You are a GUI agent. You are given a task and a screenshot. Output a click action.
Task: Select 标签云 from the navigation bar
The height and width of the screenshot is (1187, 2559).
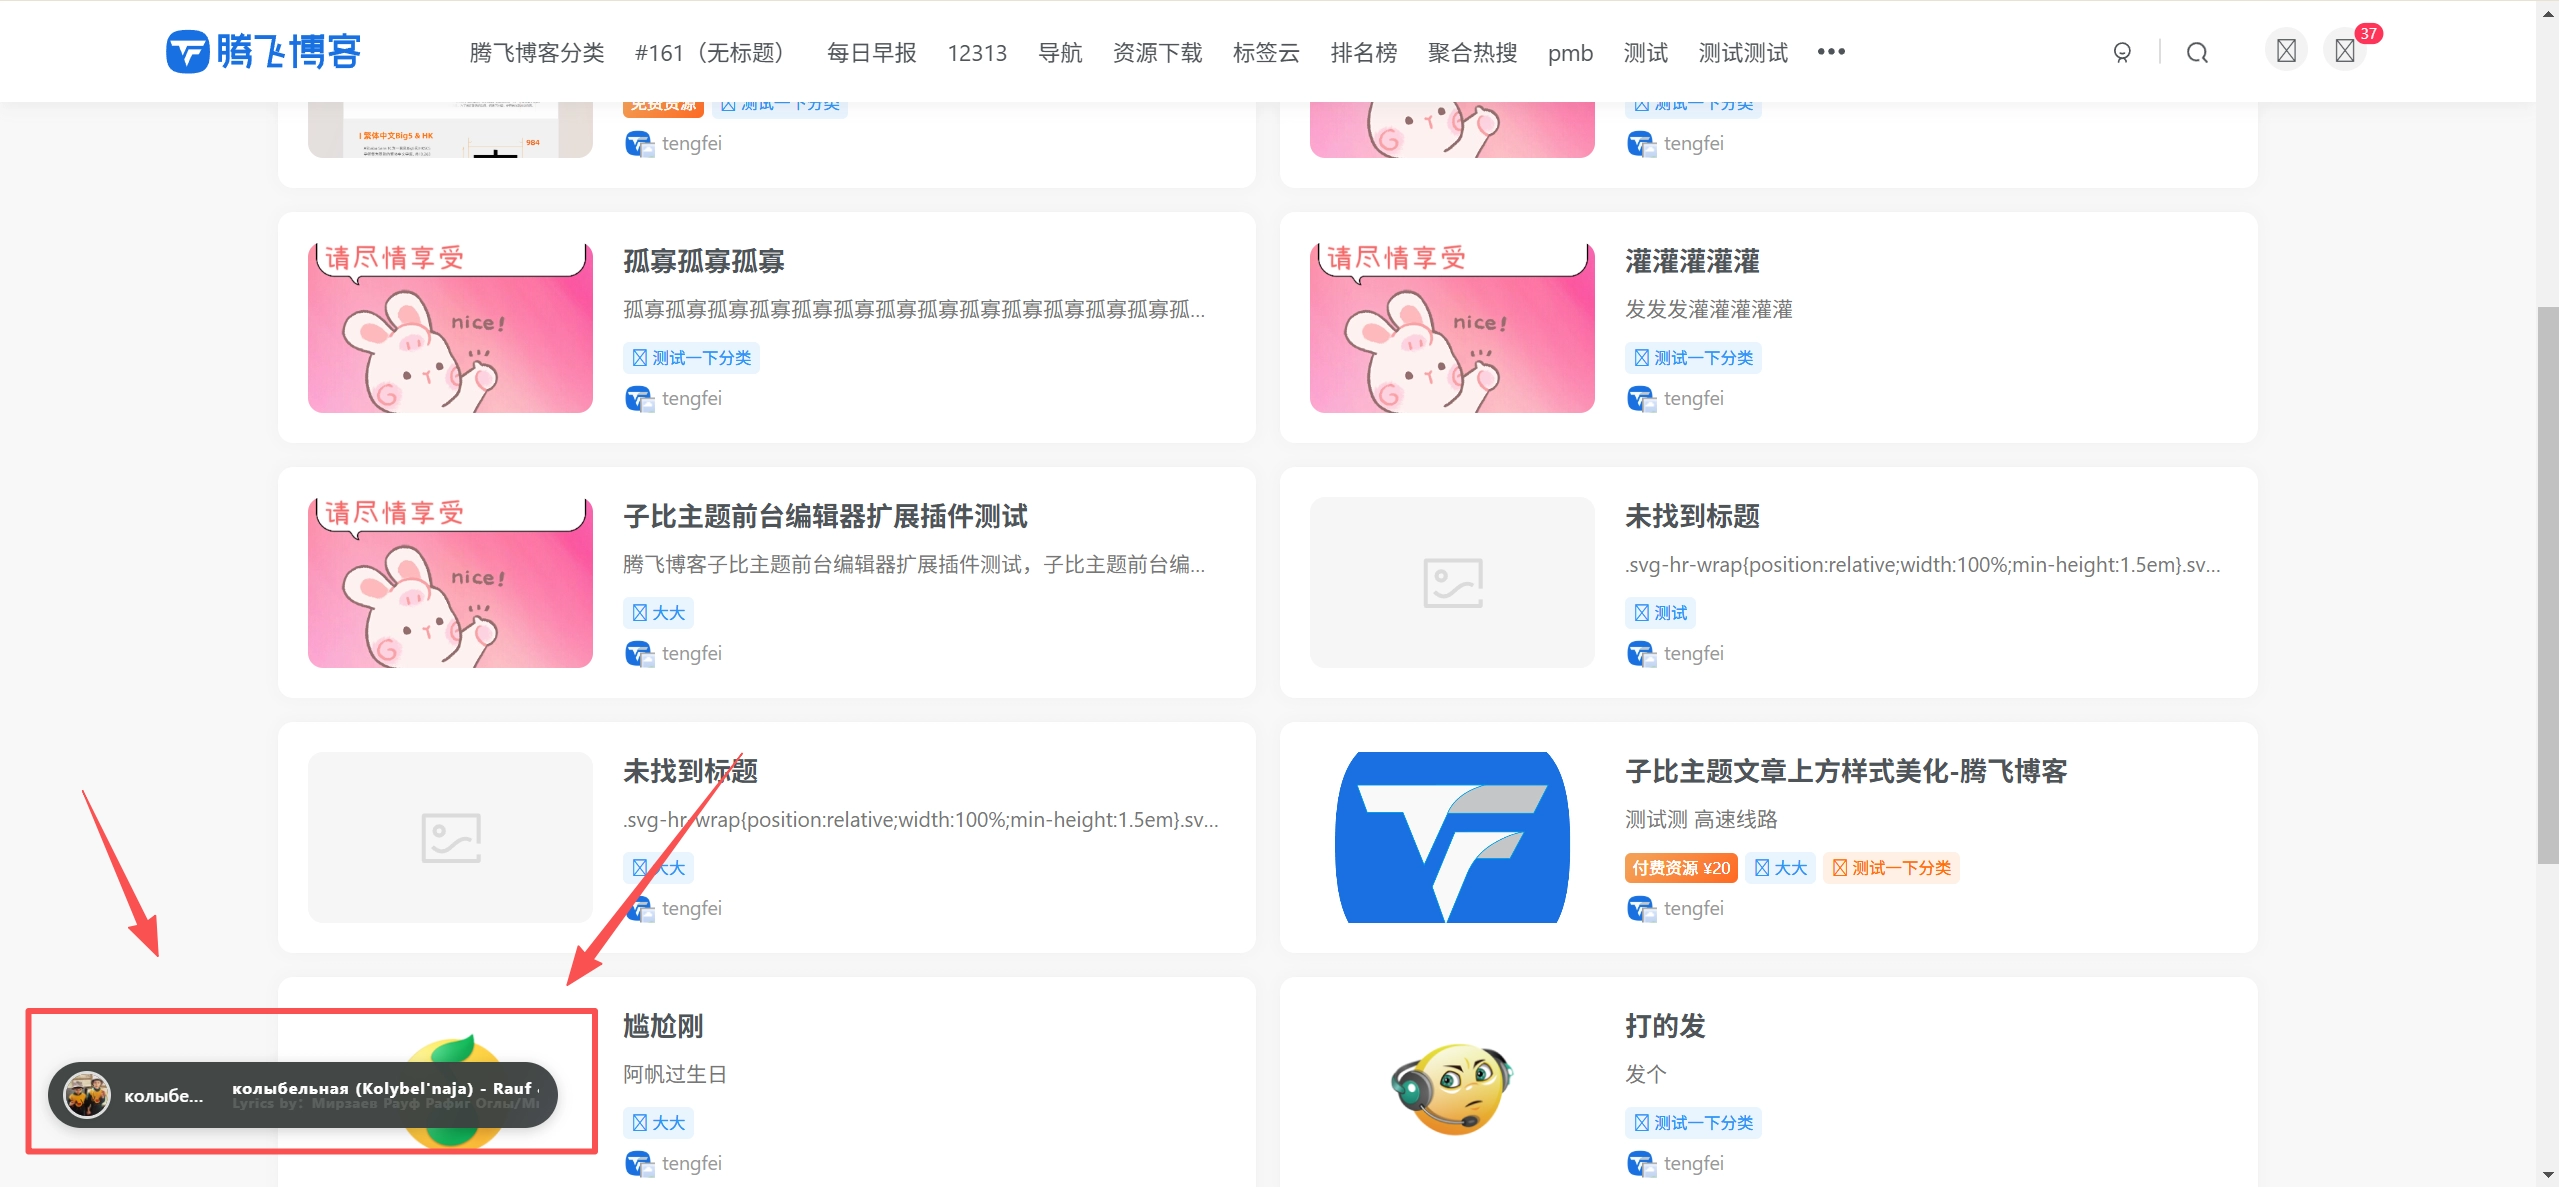pos(1264,54)
